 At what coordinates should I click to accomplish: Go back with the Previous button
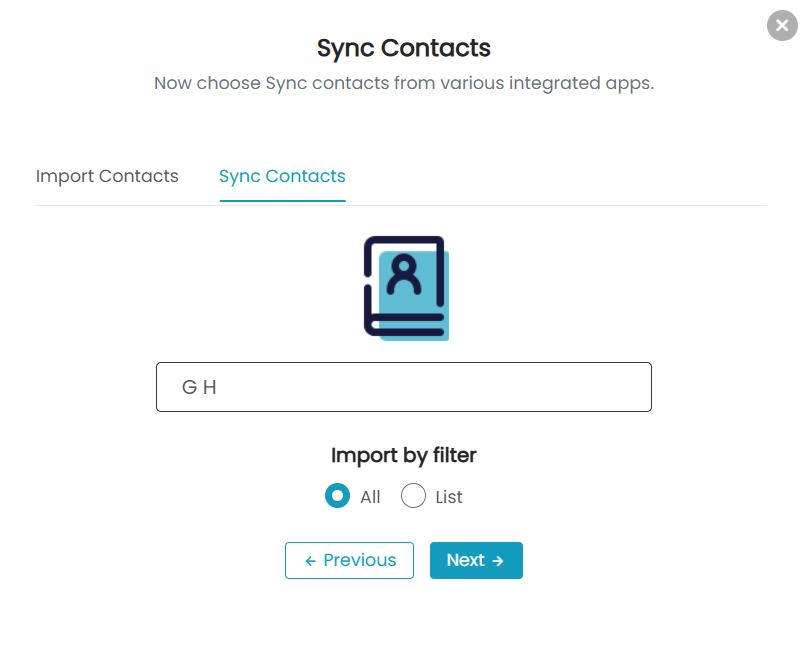[350, 561]
